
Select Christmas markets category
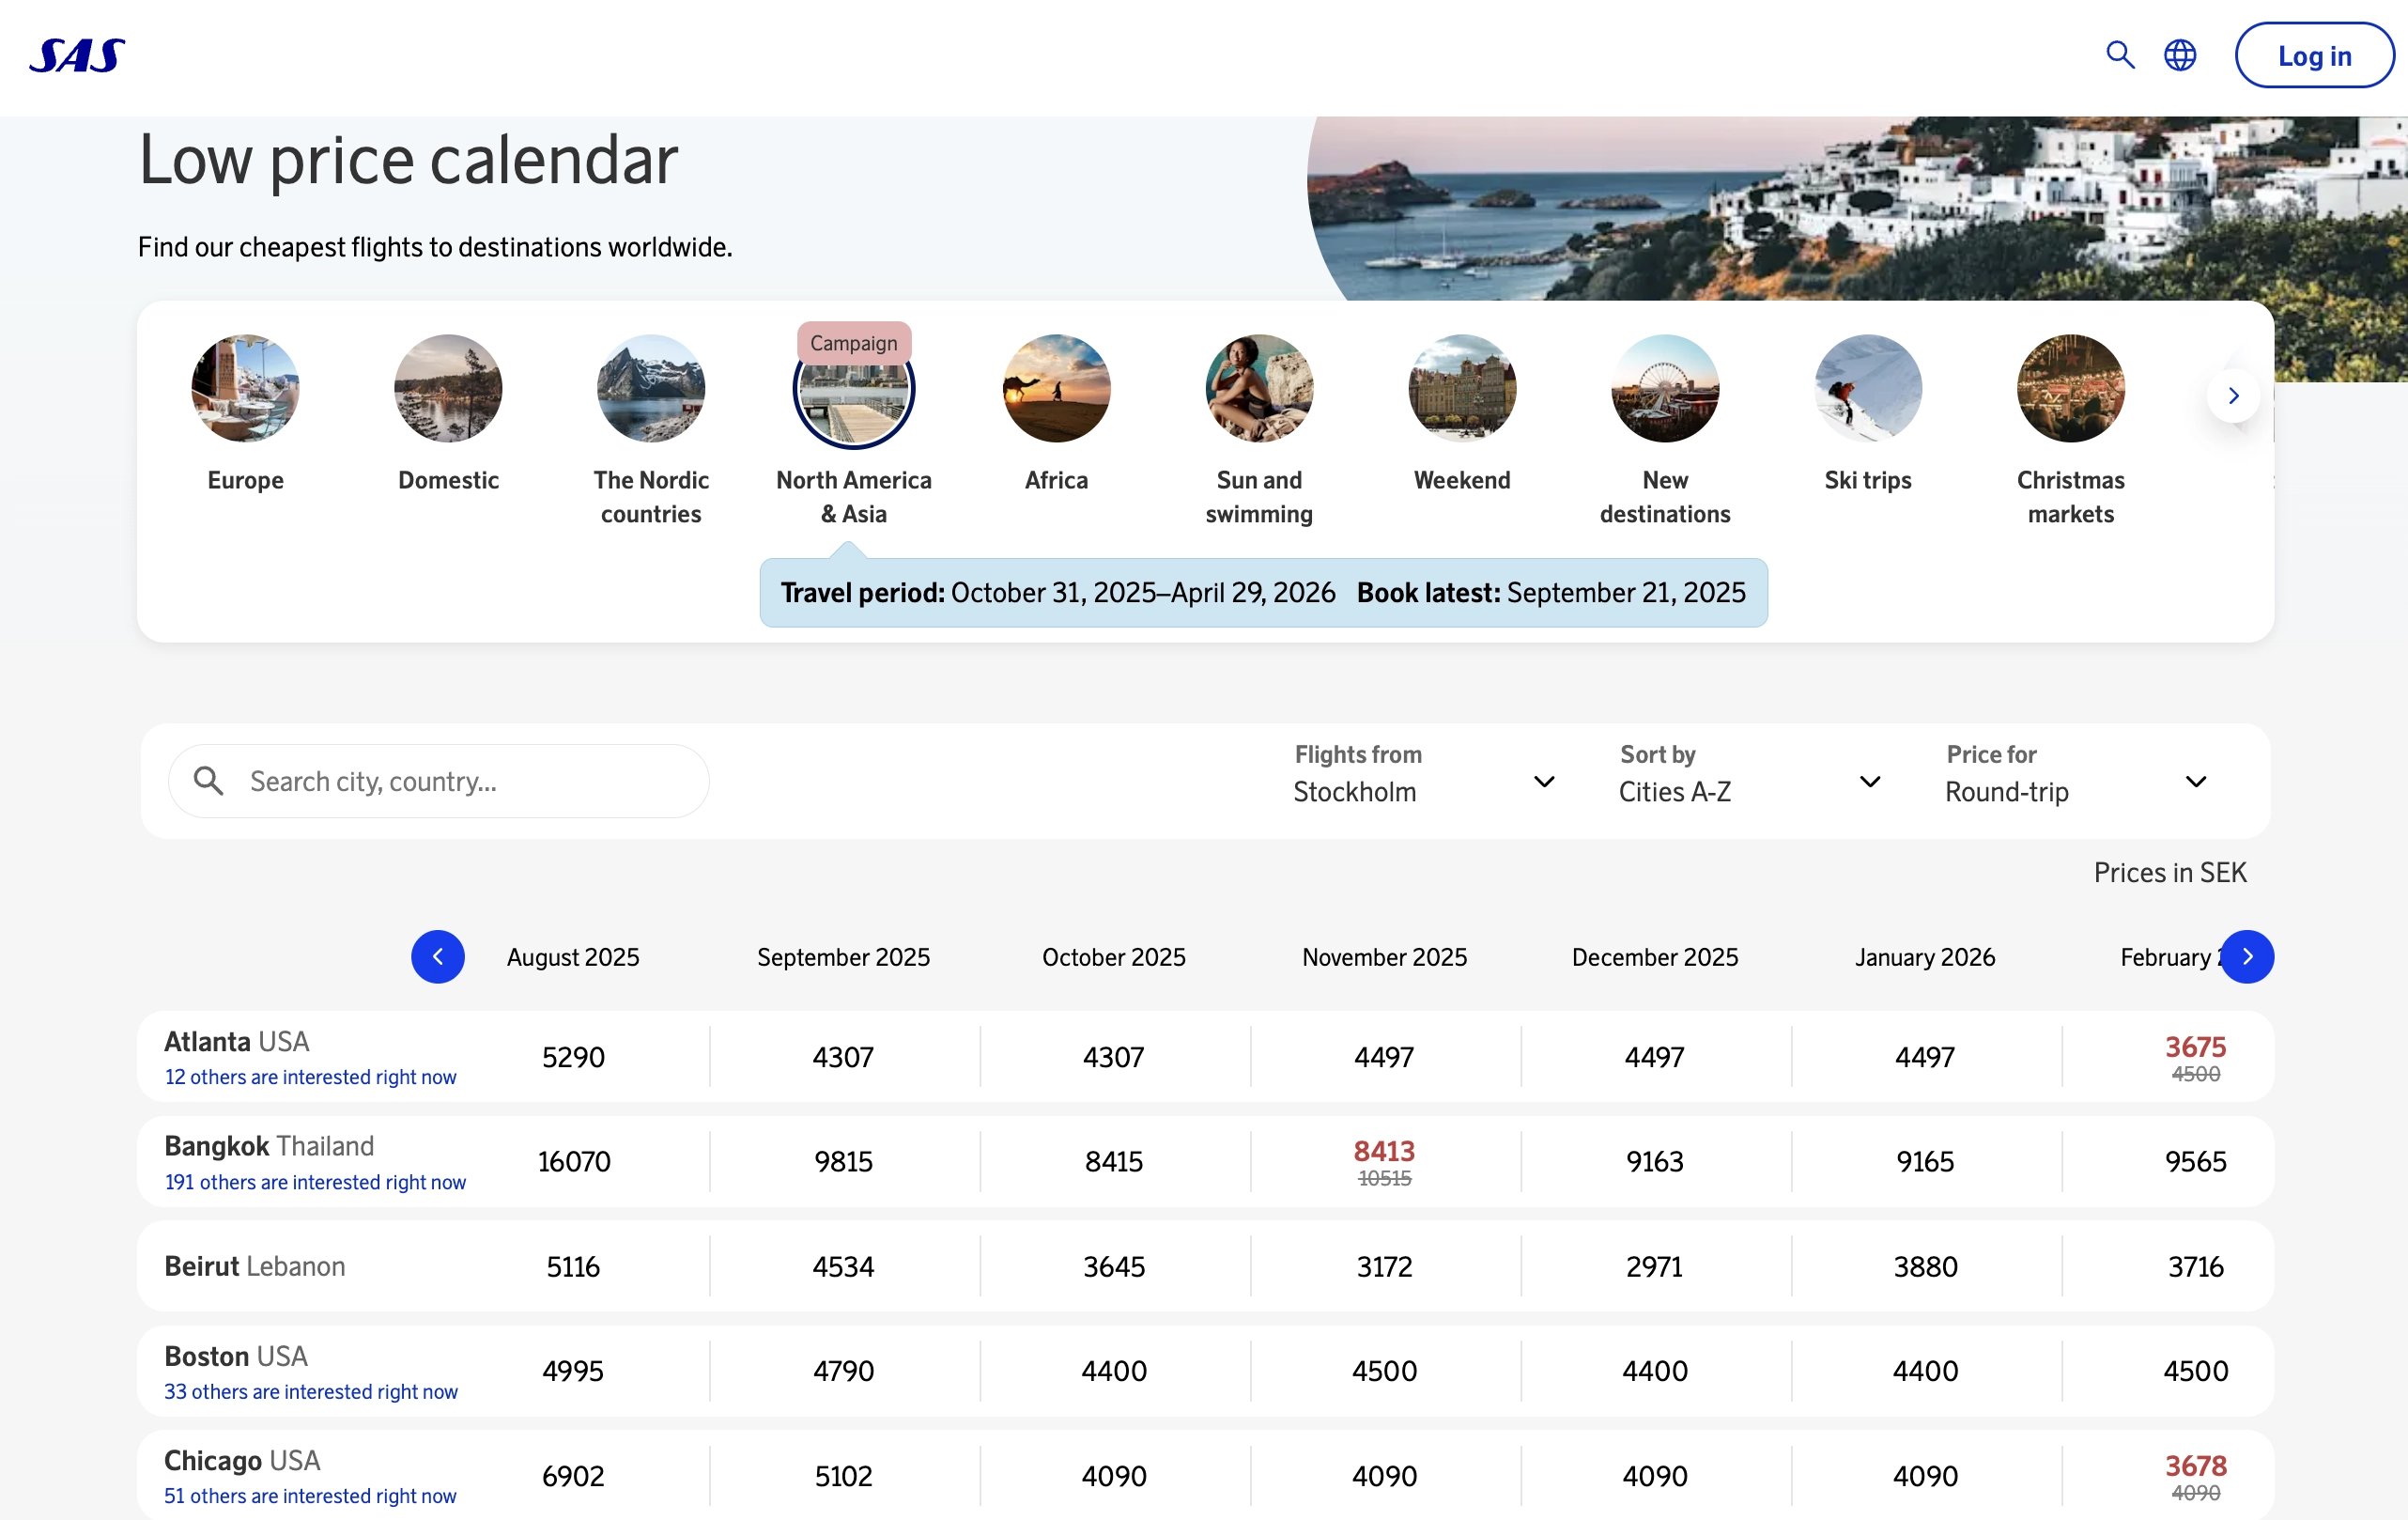click(x=2071, y=388)
